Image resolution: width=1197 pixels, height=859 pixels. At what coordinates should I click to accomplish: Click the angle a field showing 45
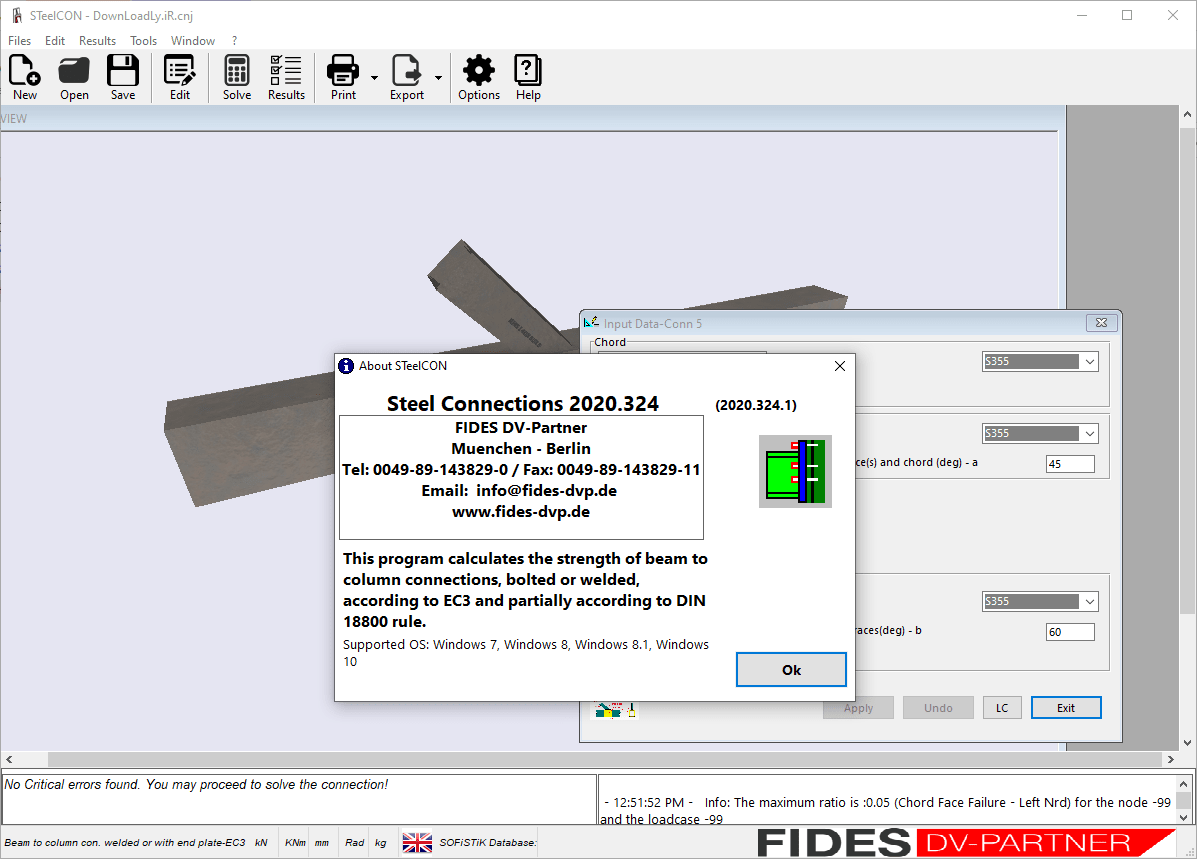1070,463
